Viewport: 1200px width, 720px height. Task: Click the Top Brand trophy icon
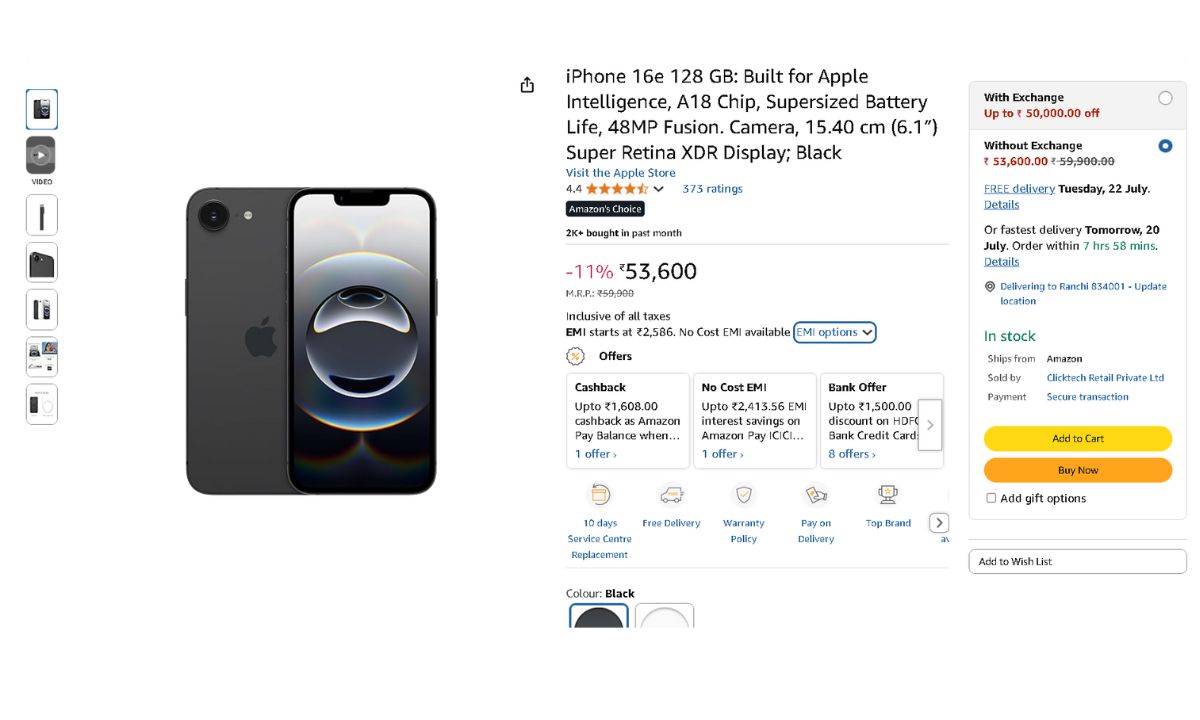click(x=888, y=494)
